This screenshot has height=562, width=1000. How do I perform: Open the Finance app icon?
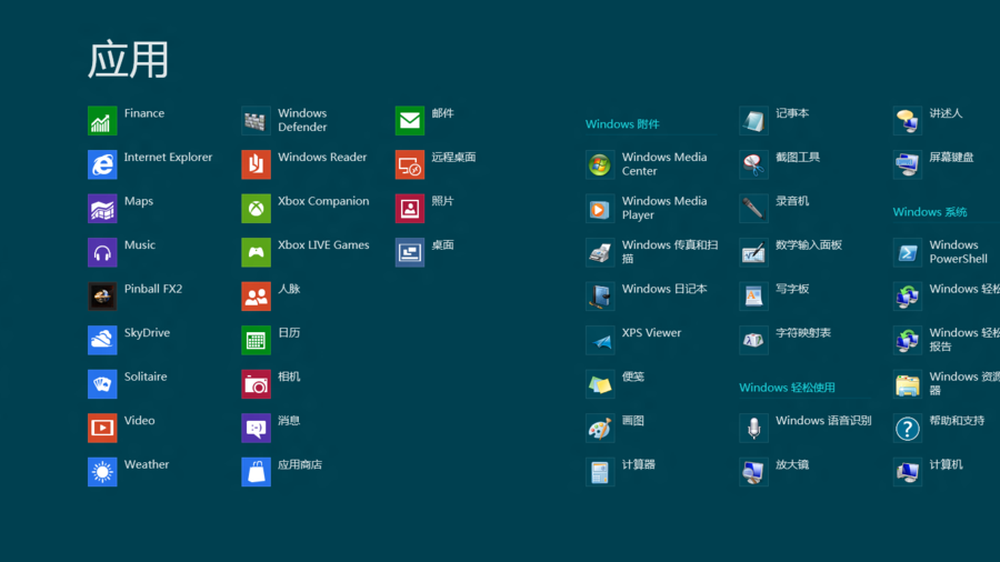pos(102,121)
